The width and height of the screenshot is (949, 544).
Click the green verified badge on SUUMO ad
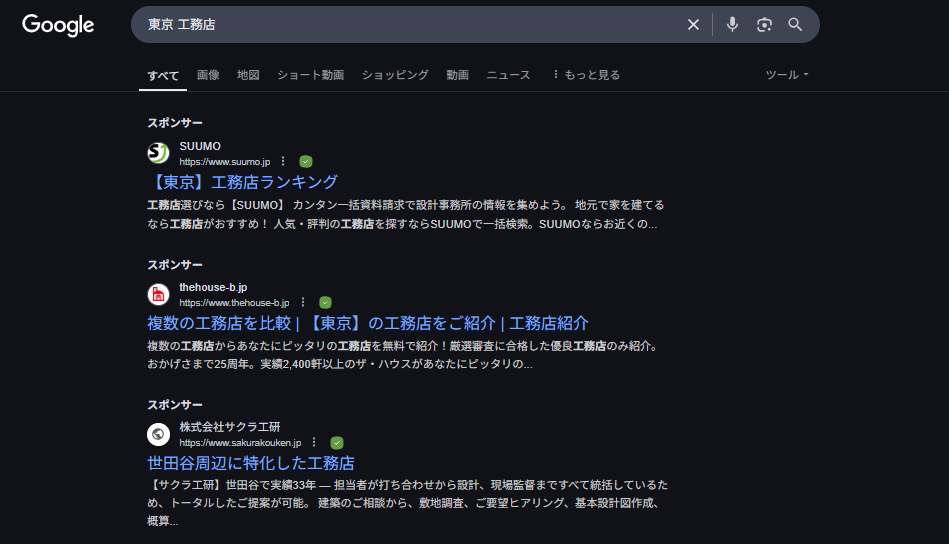tap(306, 162)
